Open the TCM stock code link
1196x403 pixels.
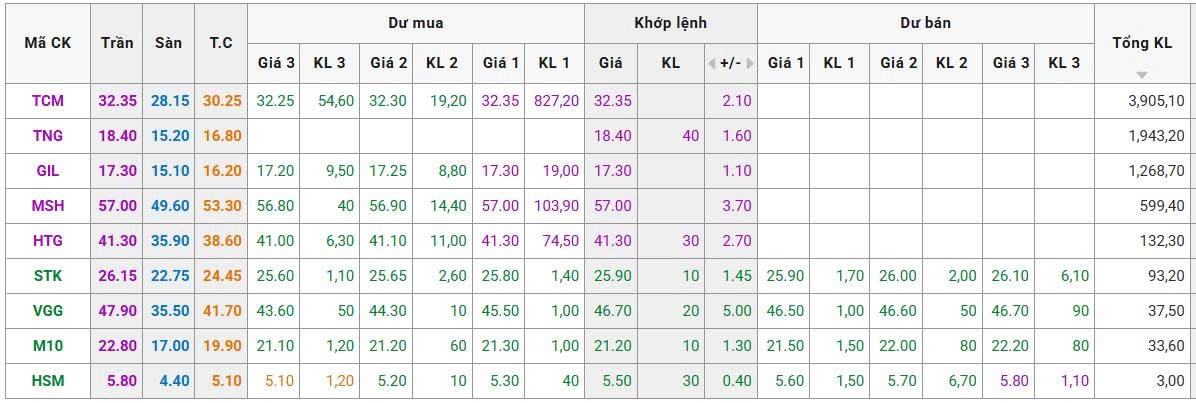click(x=48, y=101)
